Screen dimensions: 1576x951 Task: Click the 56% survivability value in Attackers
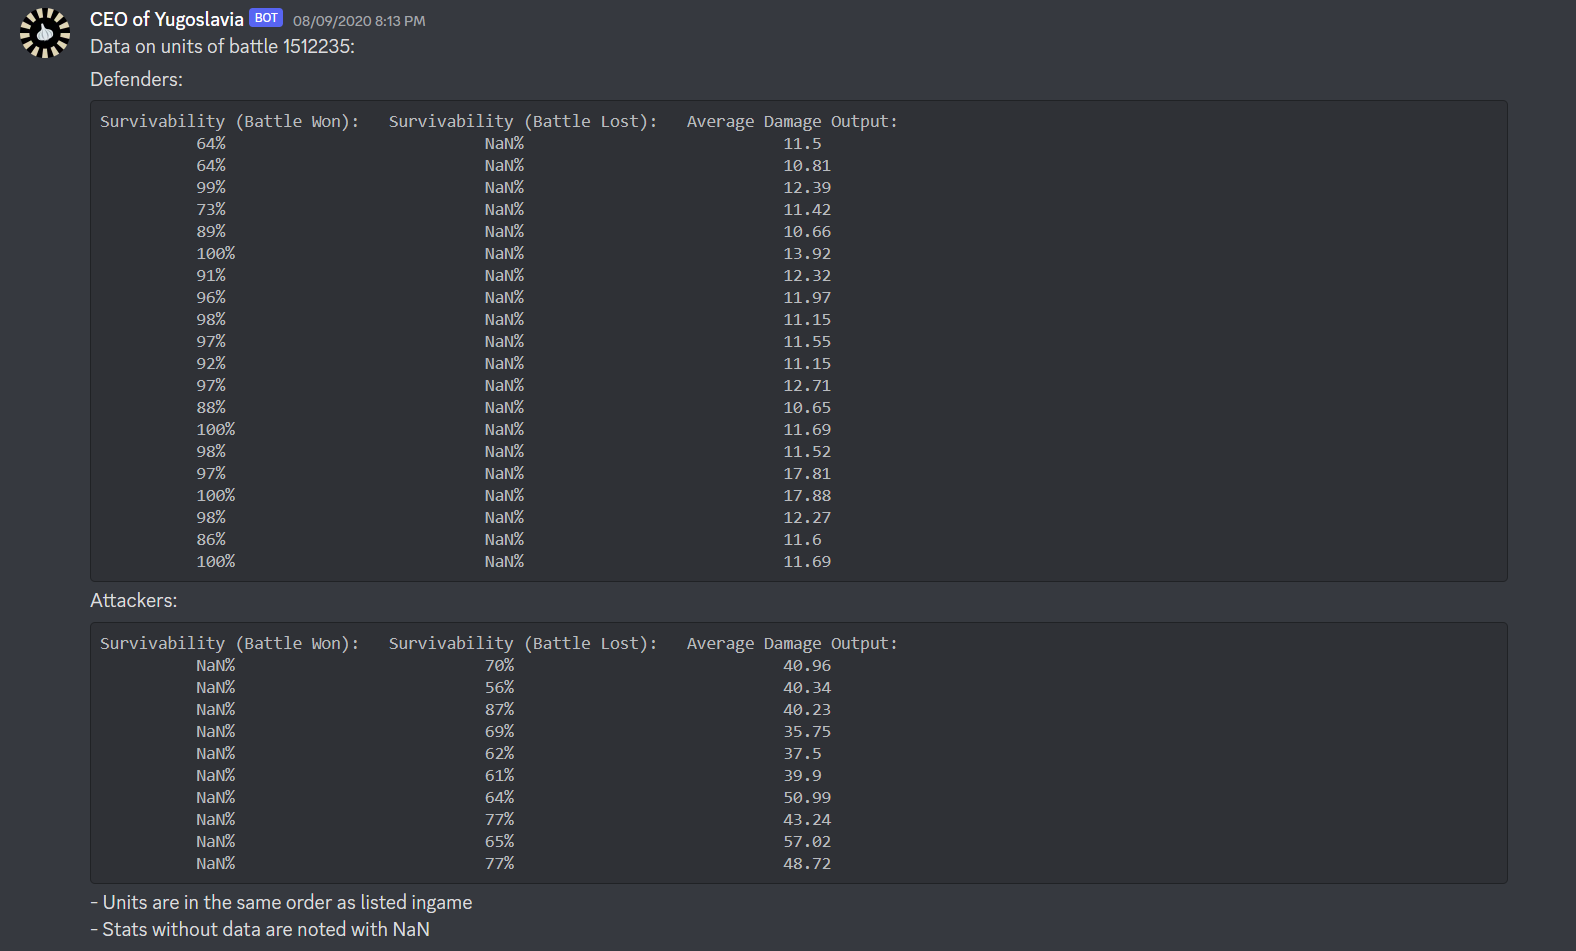click(499, 687)
